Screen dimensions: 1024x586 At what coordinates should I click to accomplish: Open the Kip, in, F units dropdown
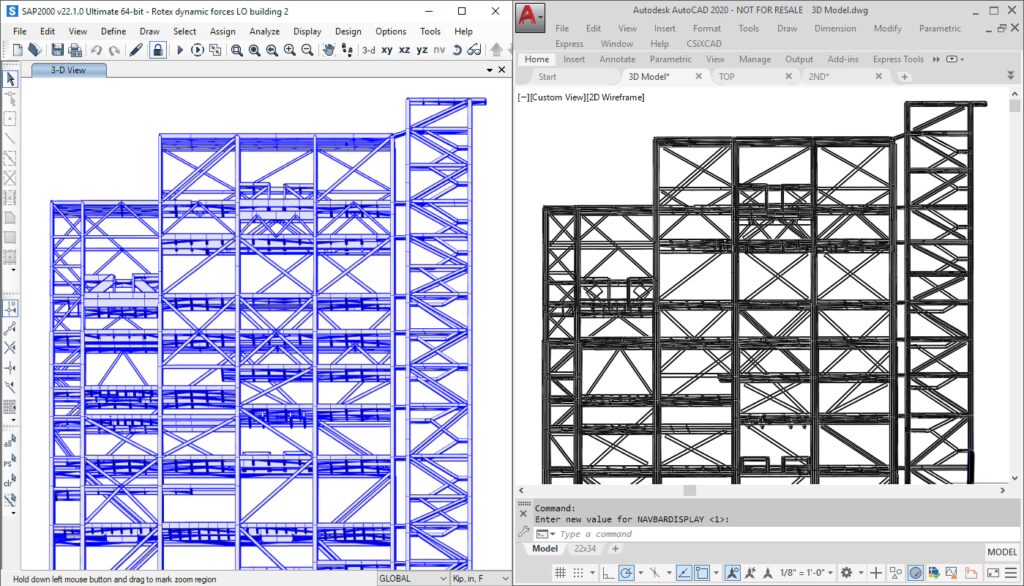(478, 578)
